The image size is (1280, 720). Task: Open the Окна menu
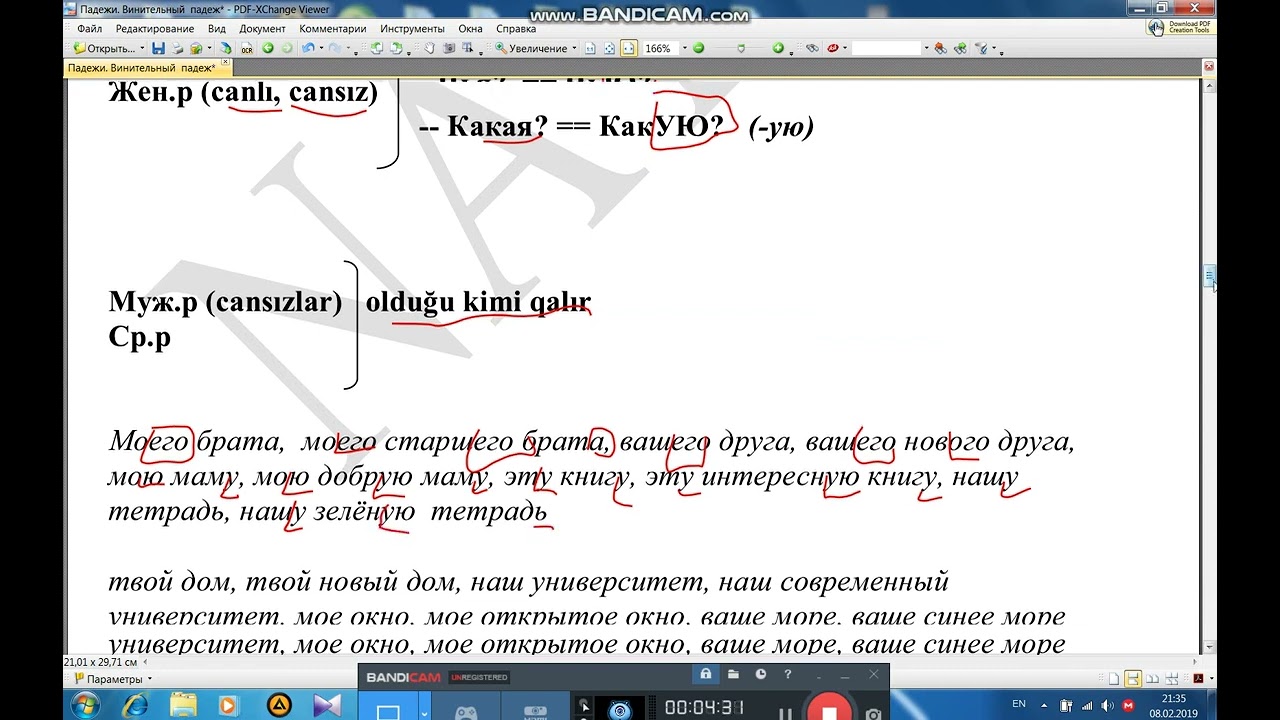[470, 29]
